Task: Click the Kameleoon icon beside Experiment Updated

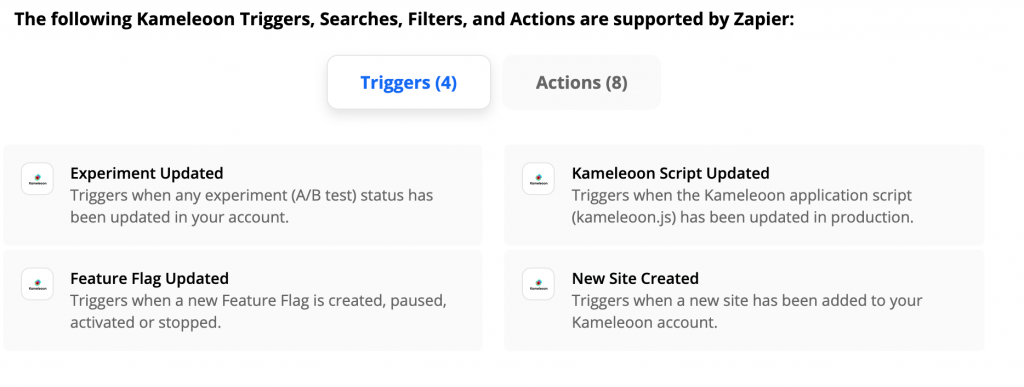Action: click(x=37, y=179)
